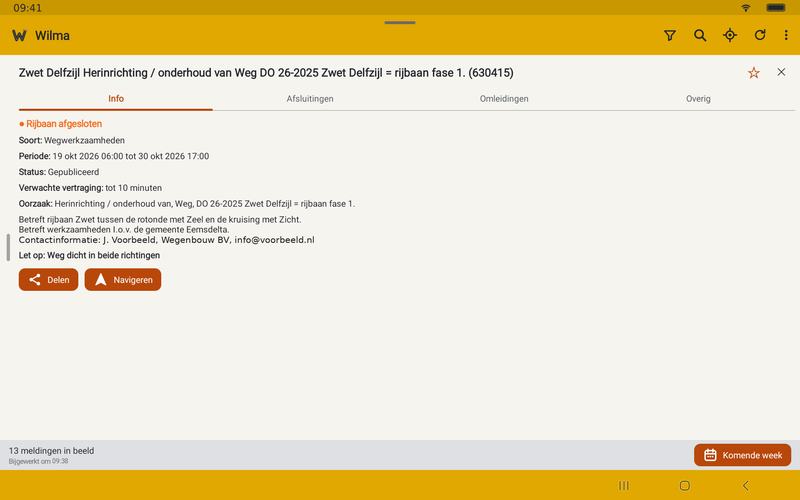This screenshot has height=500, width=800.
Task: Tap Android home button
Action: pyautogui.click(x=685, y=485)
